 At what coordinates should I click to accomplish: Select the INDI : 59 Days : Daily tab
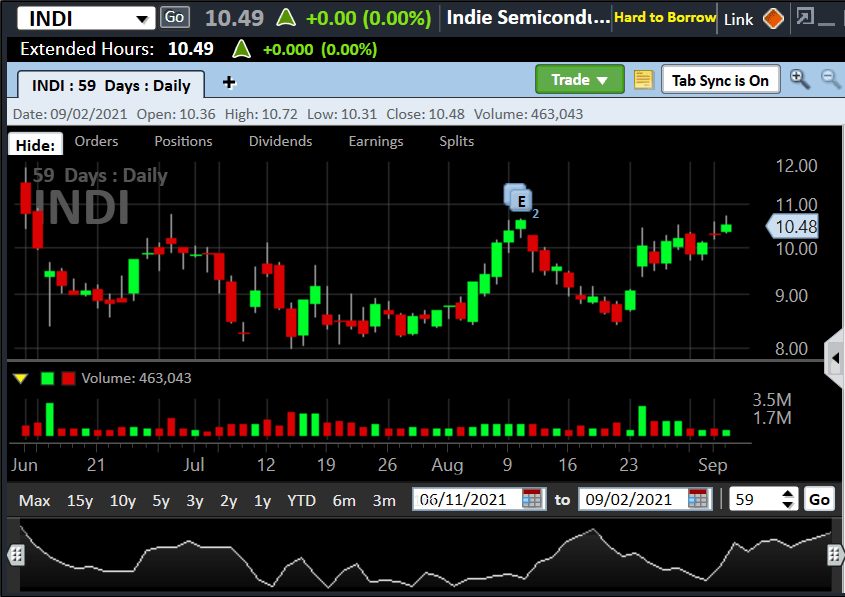point(110,86)
